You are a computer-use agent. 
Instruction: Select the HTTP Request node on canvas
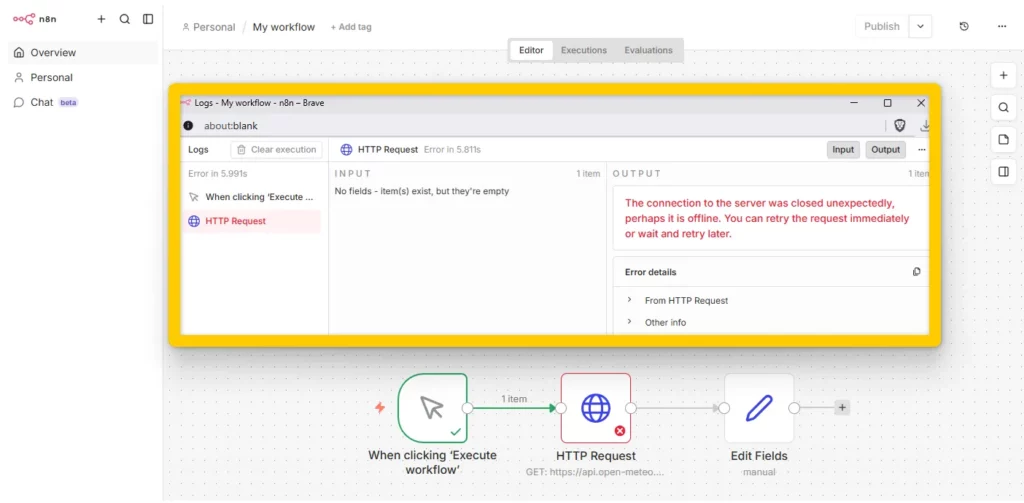tap(596, 408)
